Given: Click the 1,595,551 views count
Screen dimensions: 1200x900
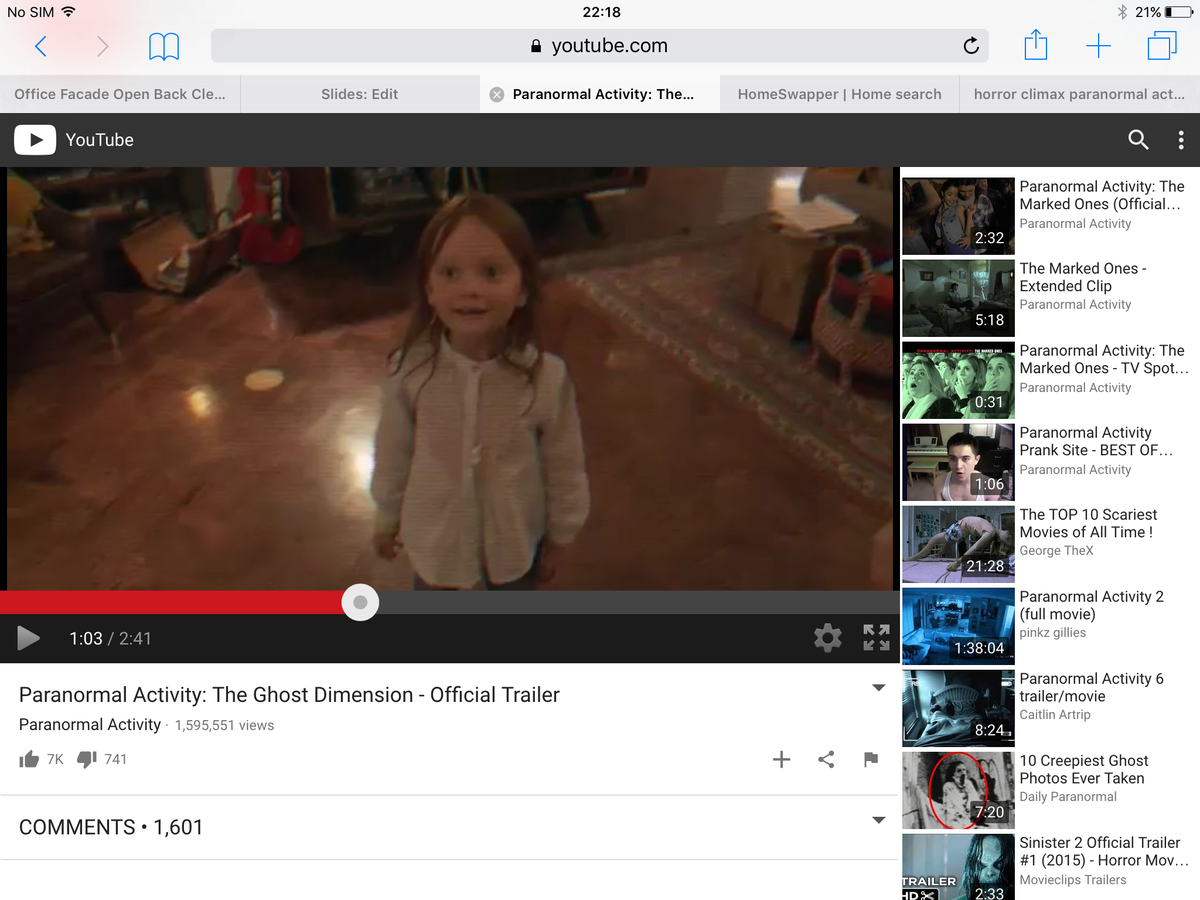Looking at the screenshot, I should [x=224, y=726].
